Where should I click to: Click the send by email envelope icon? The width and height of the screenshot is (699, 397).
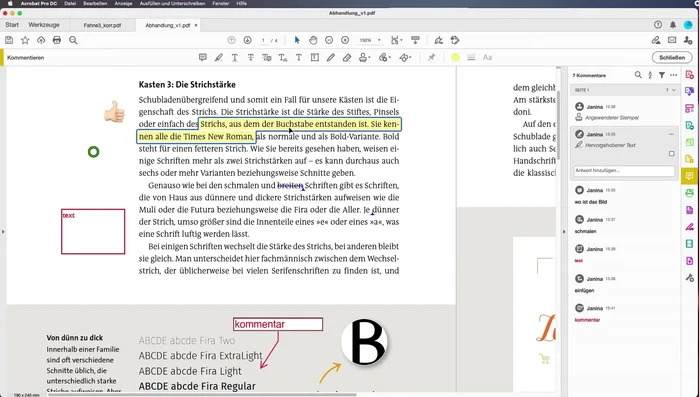coord(672,40)
